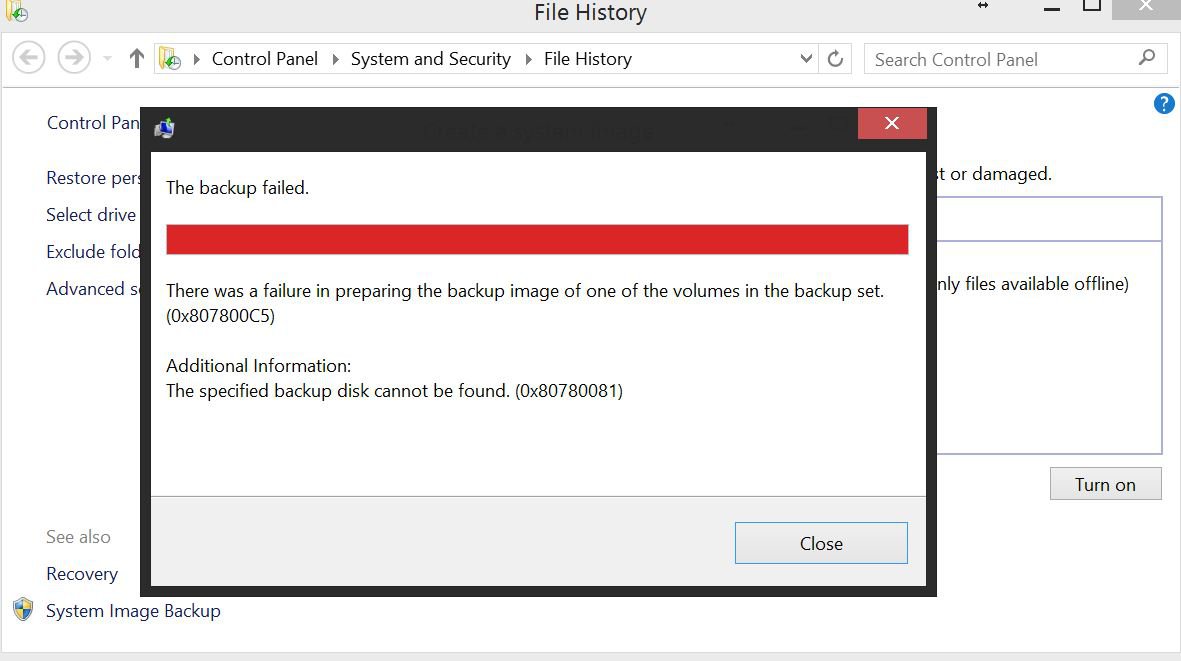Screen dimensions: 1181x661
Task: Maximize the File History window
Action: 1092,6
